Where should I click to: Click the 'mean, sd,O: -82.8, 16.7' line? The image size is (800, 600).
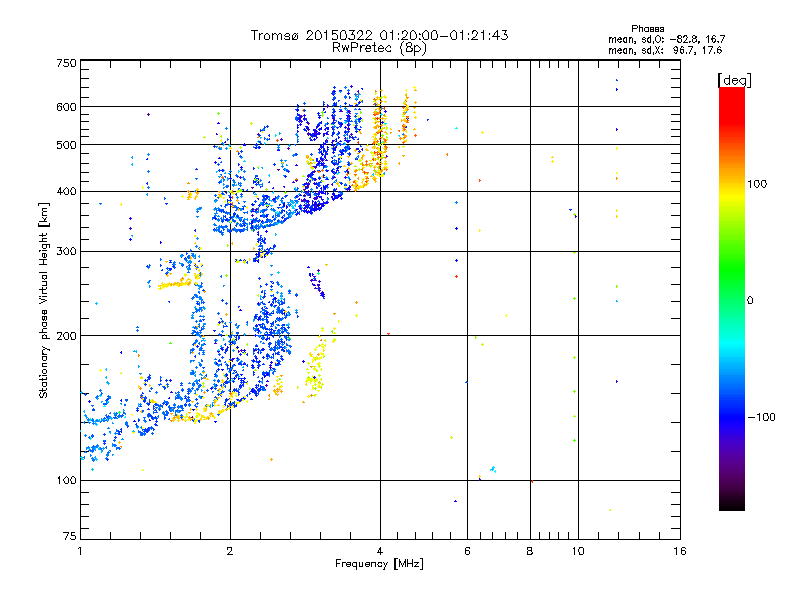coord(666,39)
